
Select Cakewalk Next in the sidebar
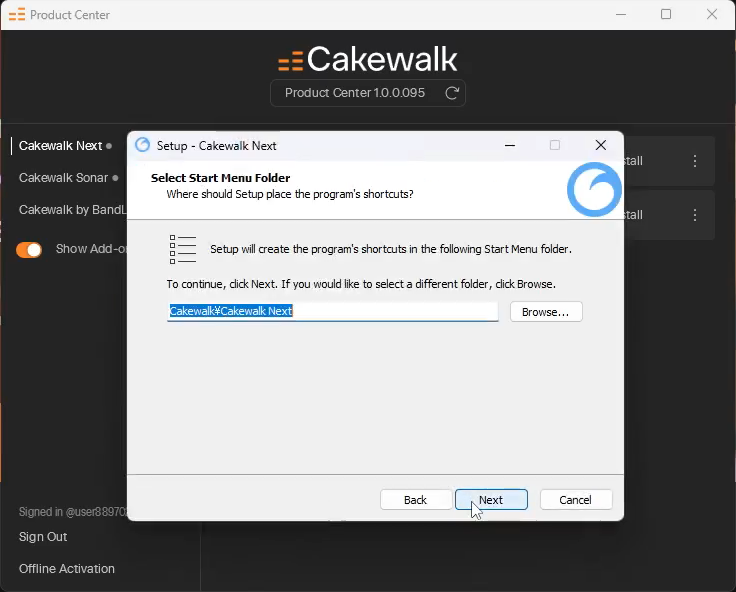coord(61,146)
